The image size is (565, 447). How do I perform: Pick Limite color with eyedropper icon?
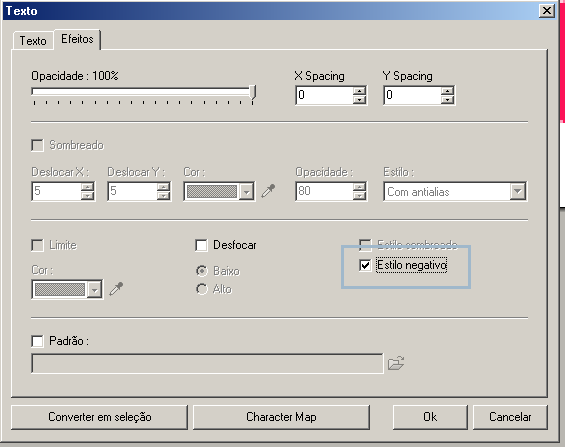point(116,289)
